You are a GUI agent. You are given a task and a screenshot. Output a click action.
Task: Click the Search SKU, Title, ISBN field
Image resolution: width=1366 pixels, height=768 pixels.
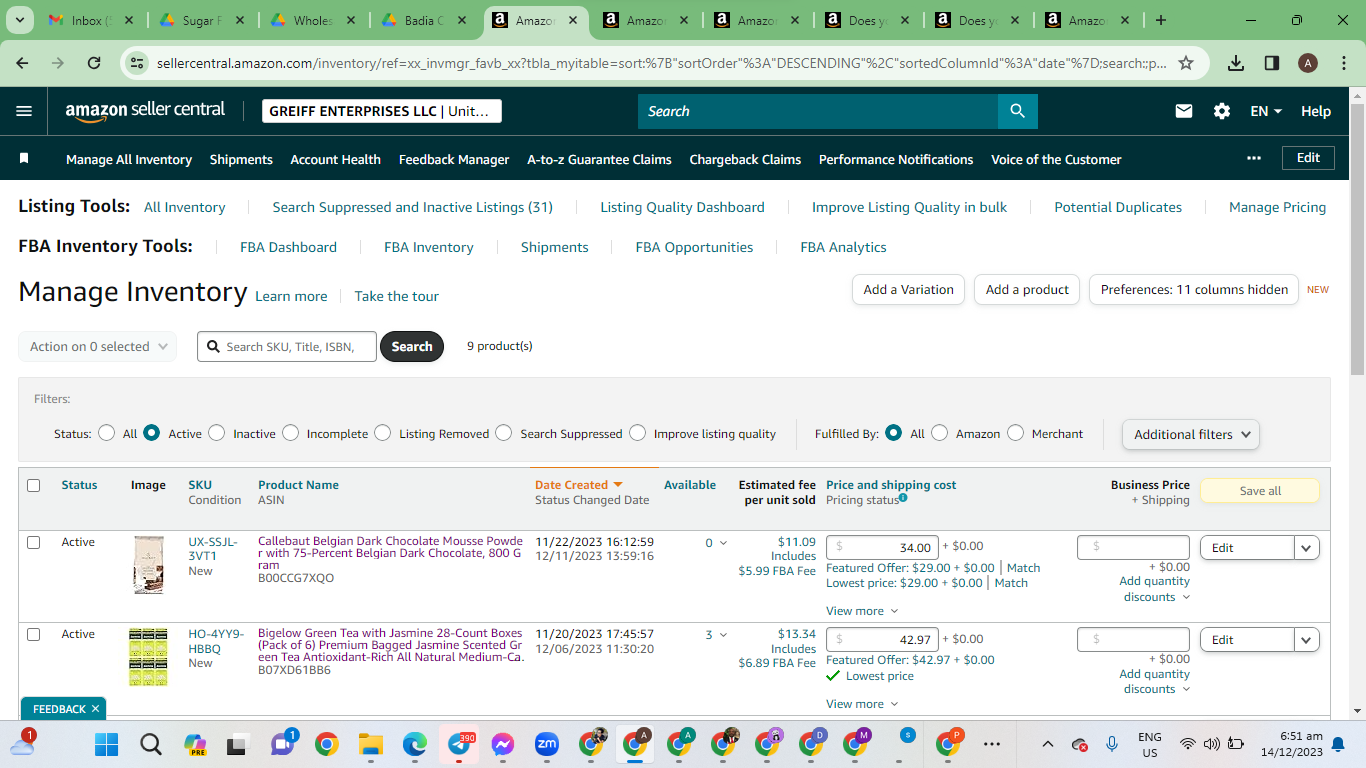click(287, 346)
